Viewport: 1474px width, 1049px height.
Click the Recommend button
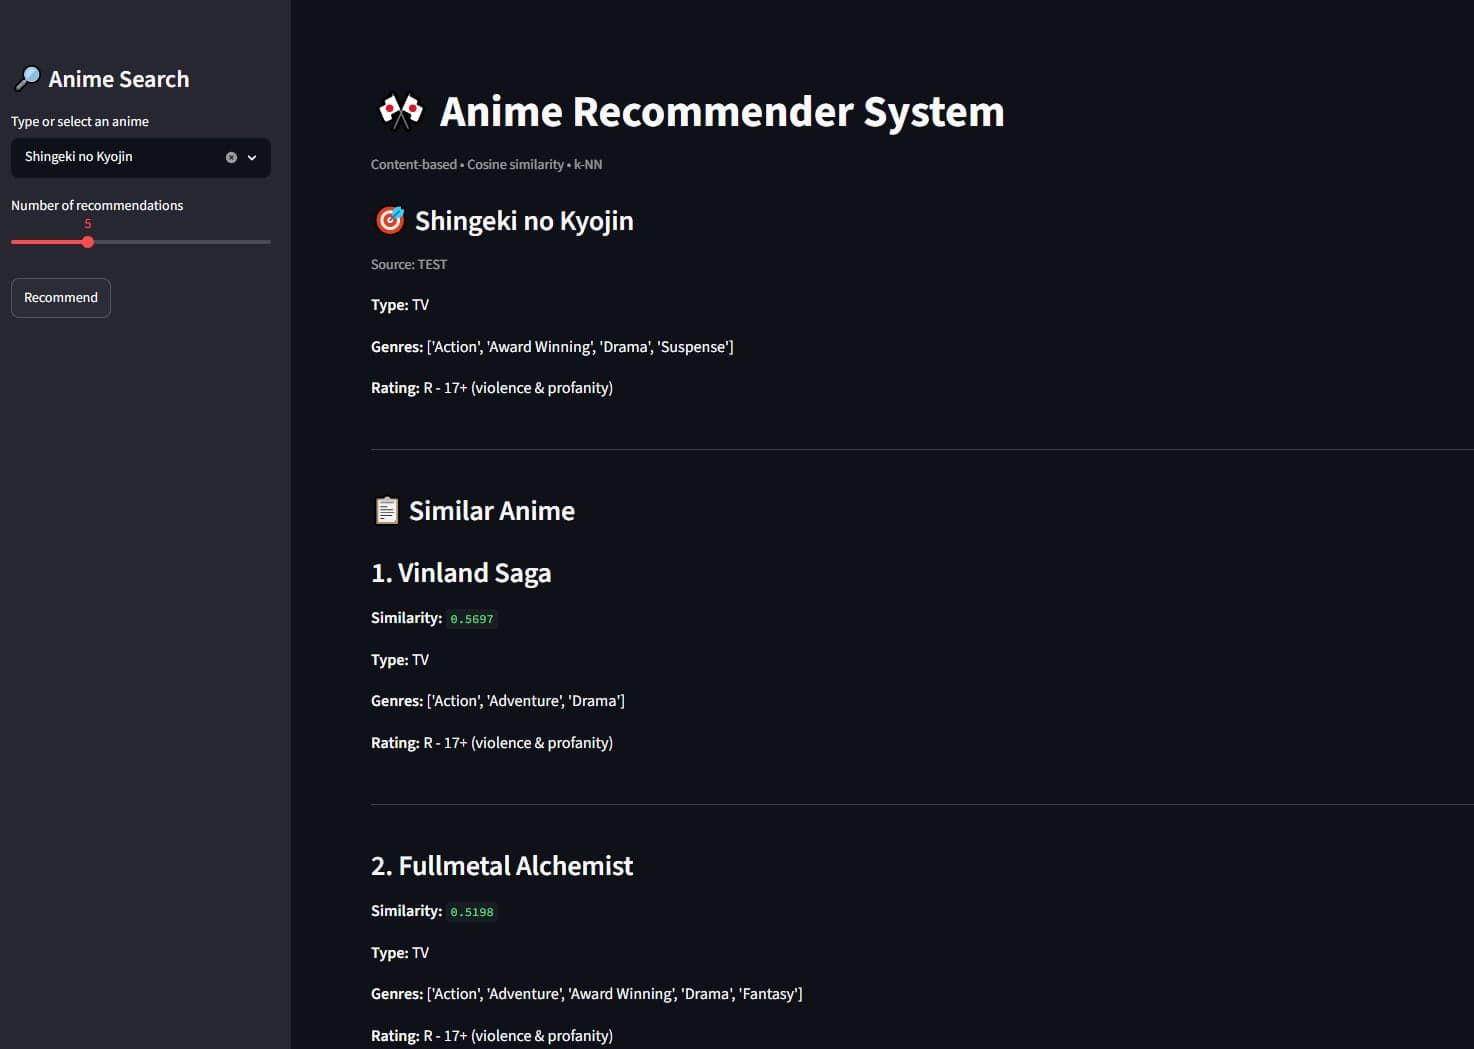click(61, 298)
